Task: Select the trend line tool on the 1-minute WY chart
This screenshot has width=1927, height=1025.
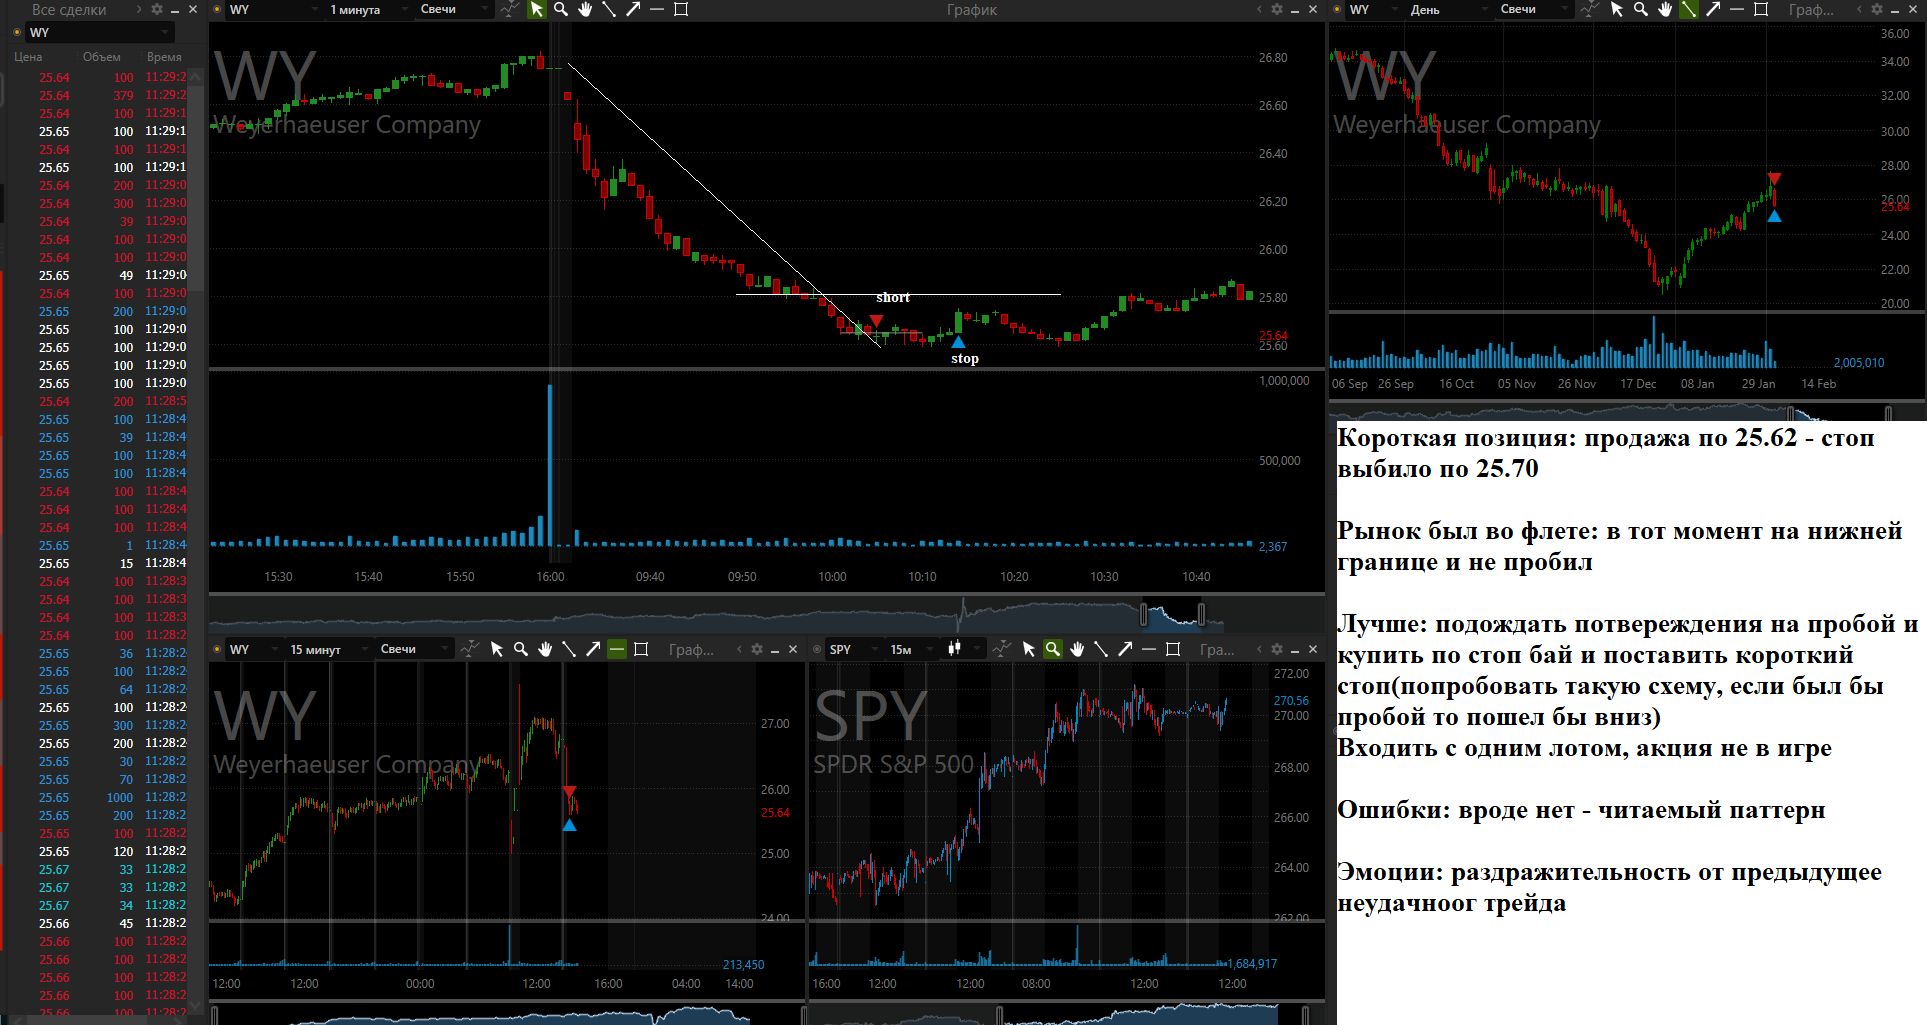Action: 609,9
